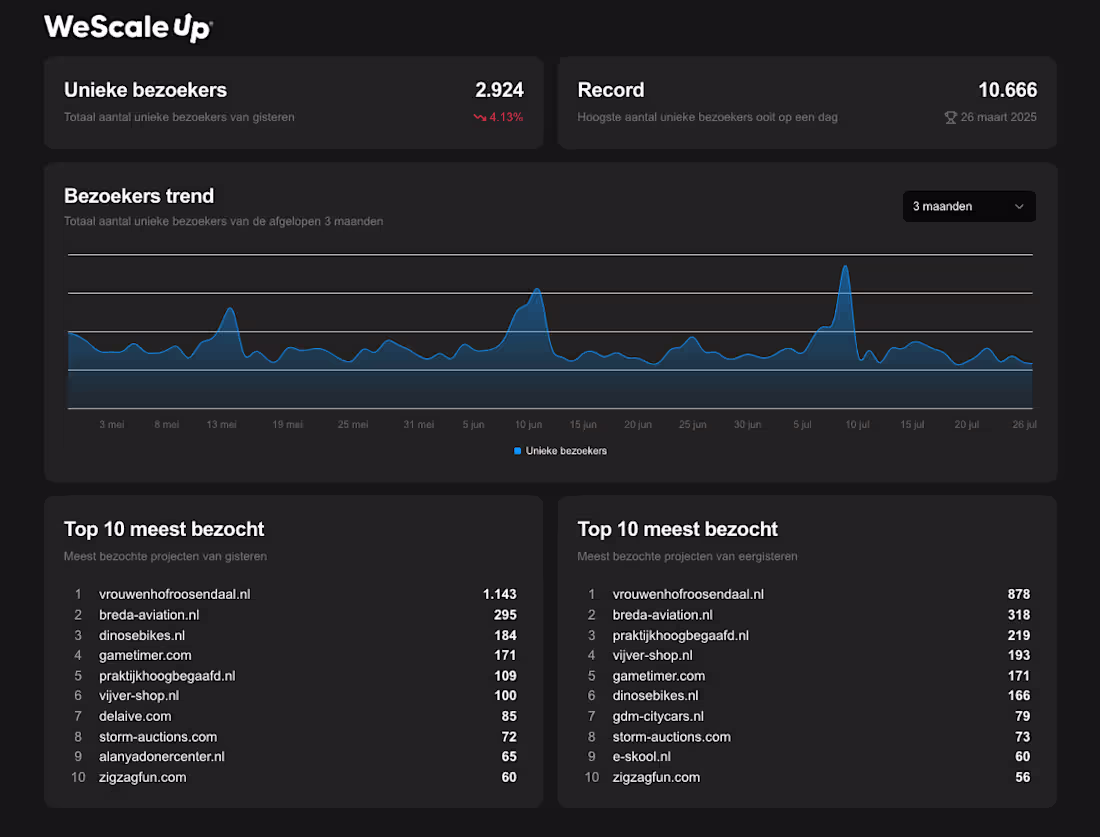The image size is (1100, 837).
Task: Open the 3 maanden time range dropdown
Action: 968,206
